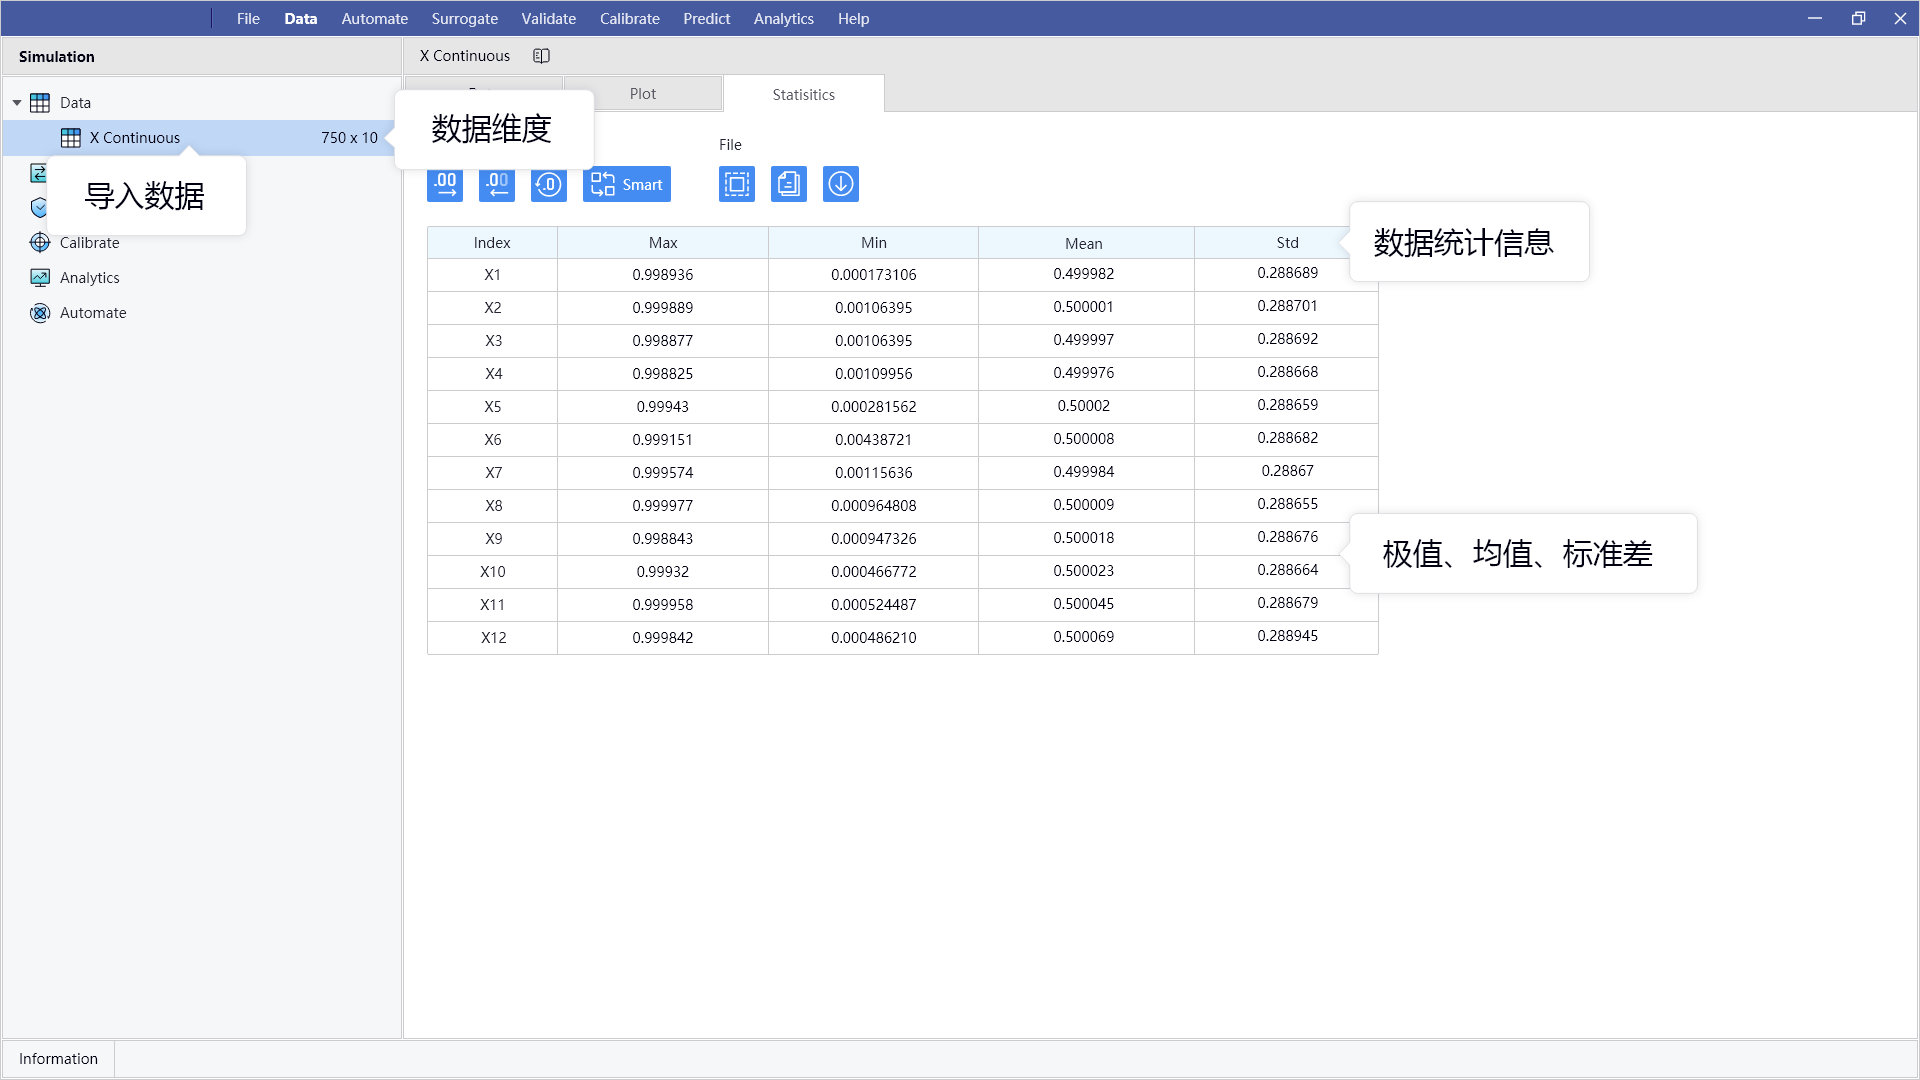Download statistics table to file

[x=841, y=184]
